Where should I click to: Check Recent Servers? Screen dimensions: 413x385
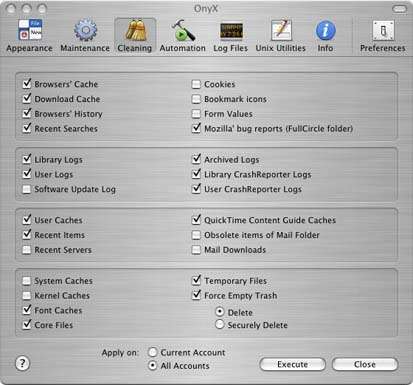(x=27, y=250)
